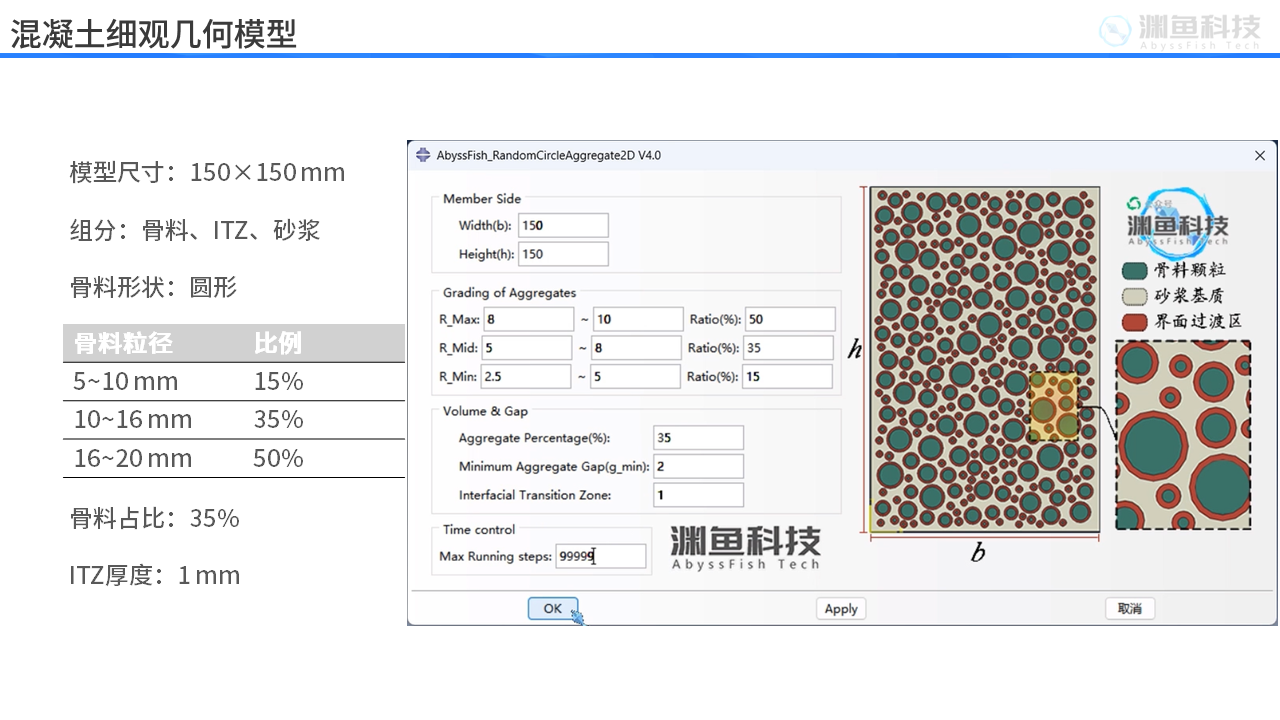Click the Apply button
Image resolution: width=1280 pixels, height=720 pixels.
point(841,608)
